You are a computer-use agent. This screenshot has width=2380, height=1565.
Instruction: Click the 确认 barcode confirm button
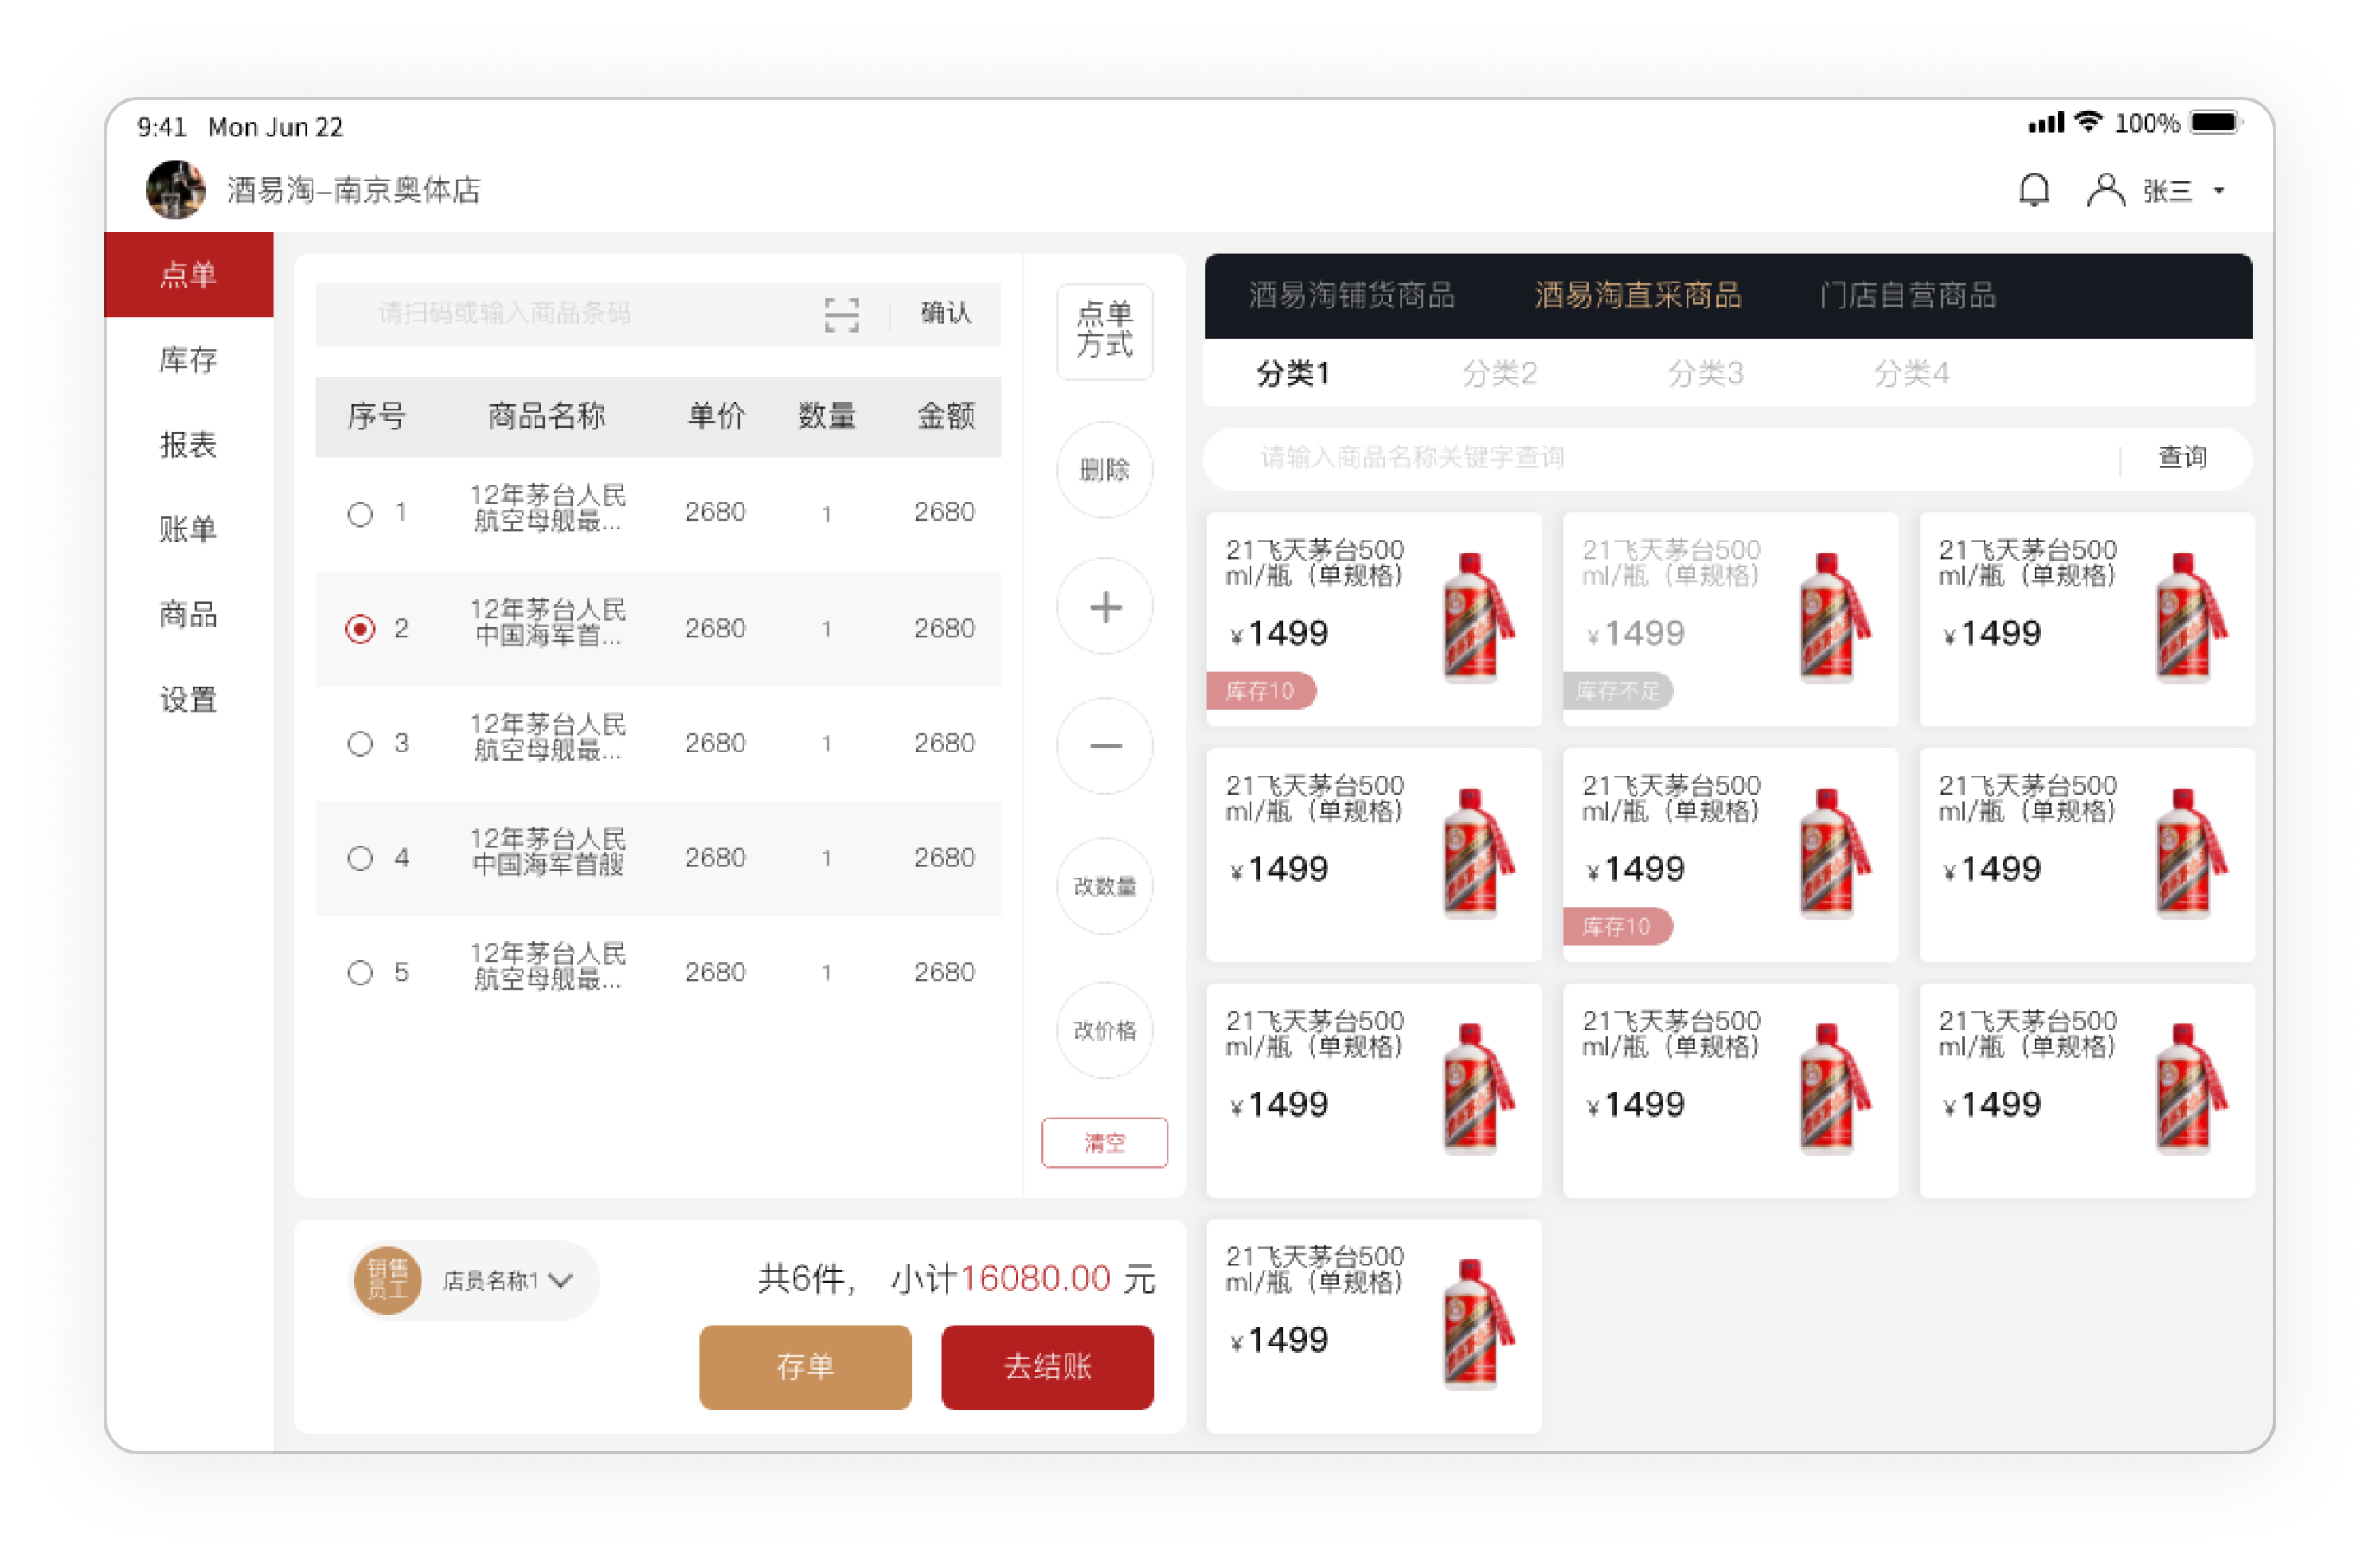tap(945, 314)
